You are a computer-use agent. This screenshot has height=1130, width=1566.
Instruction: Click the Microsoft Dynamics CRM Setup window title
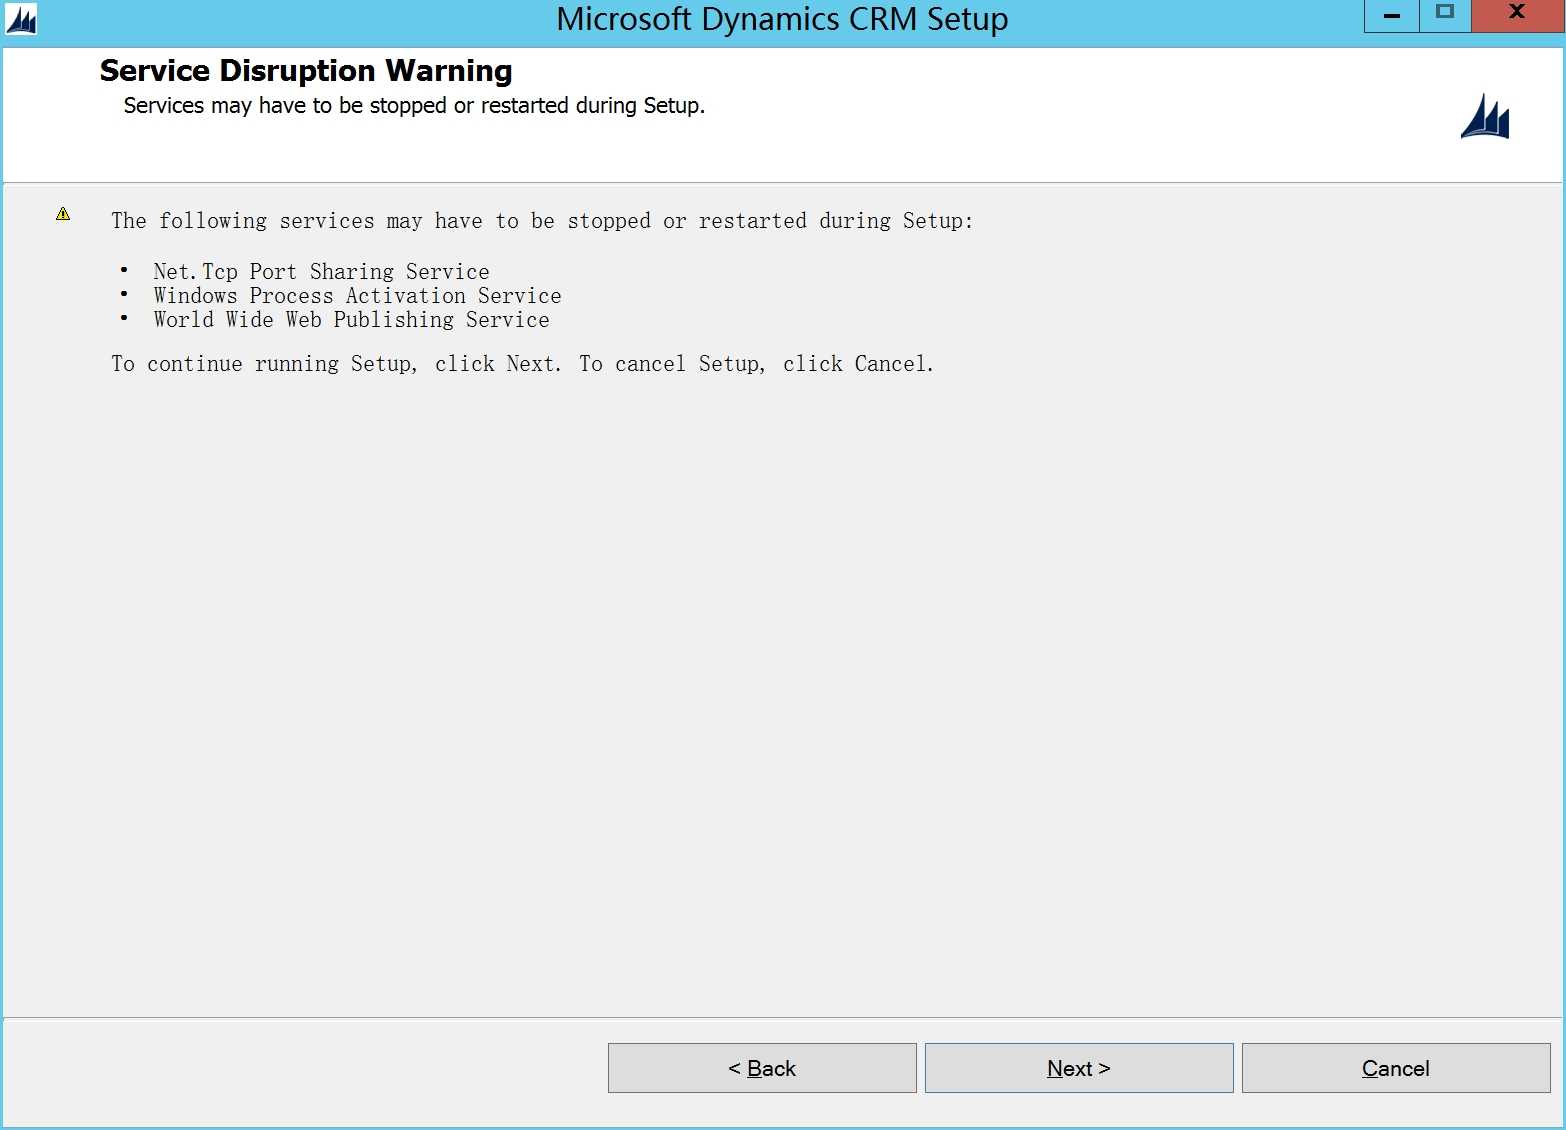(782, 19)
